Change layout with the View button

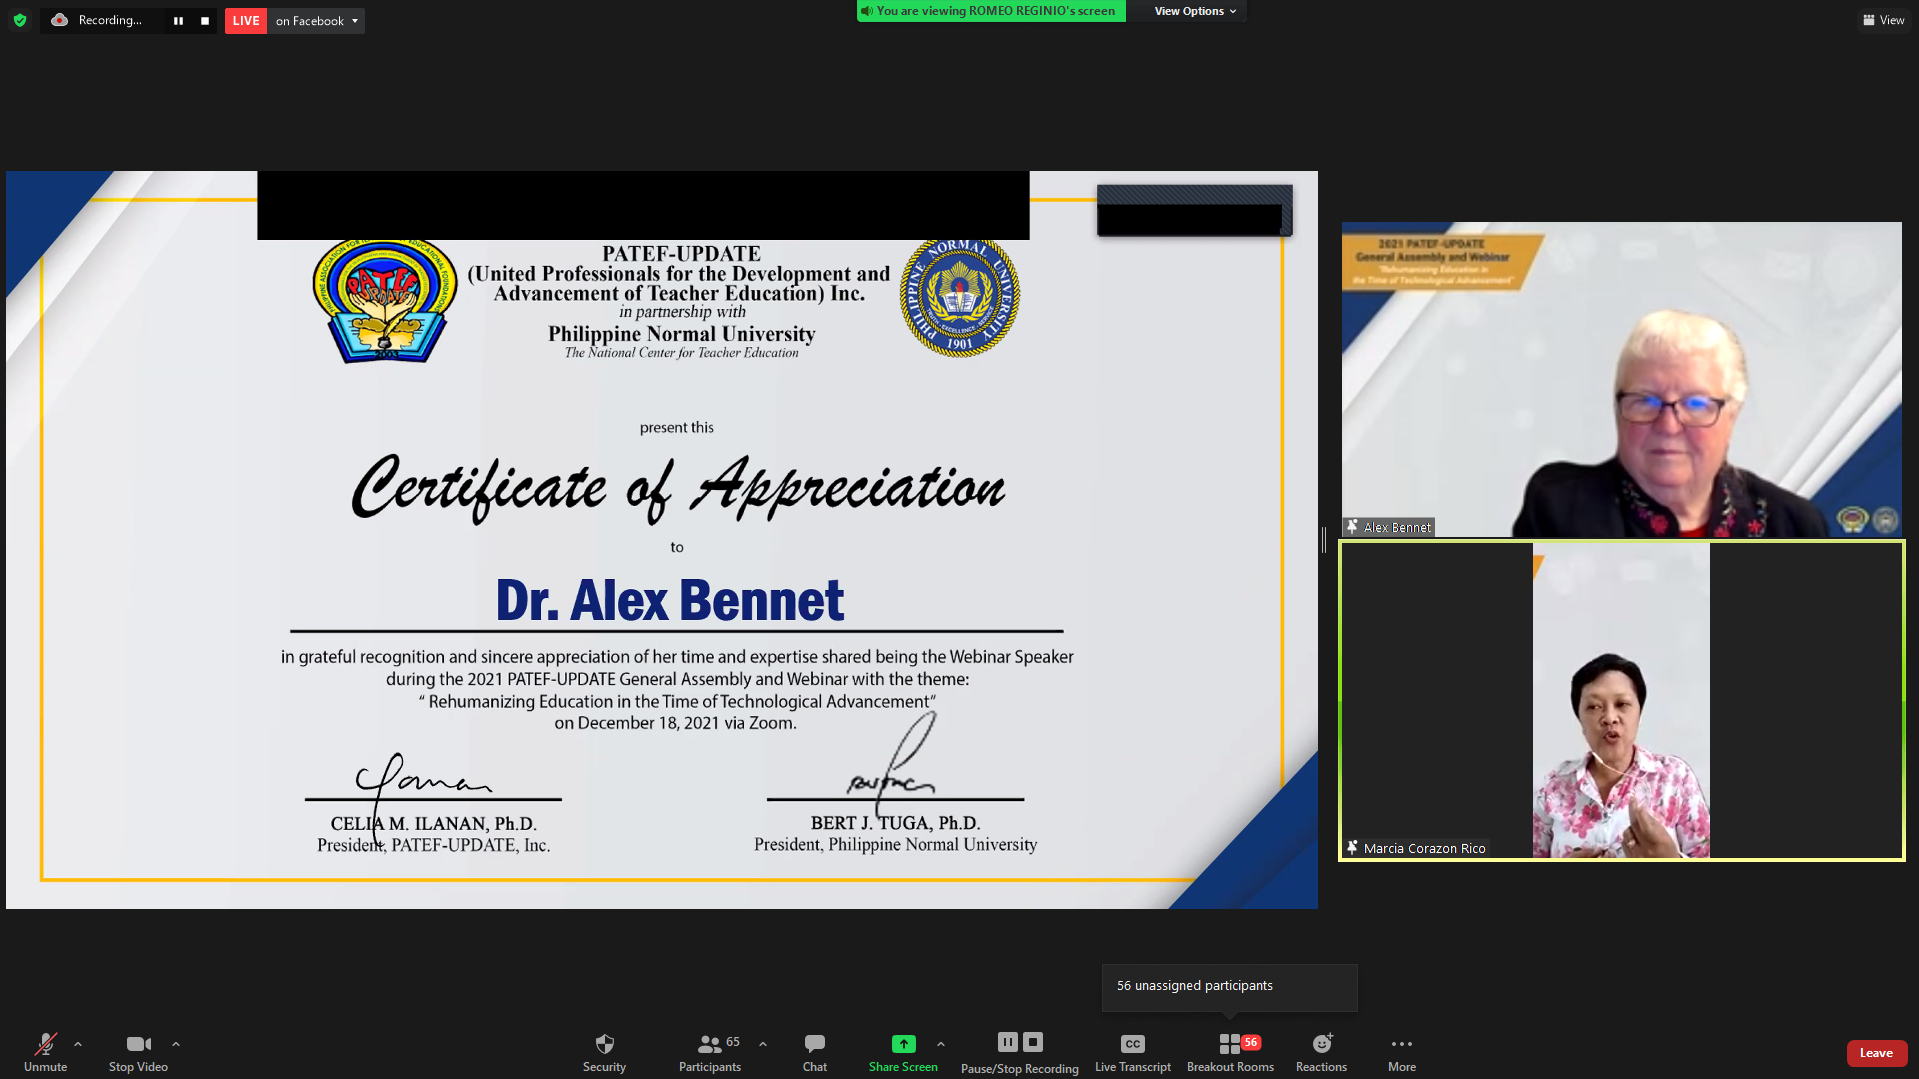[1883, 20]
